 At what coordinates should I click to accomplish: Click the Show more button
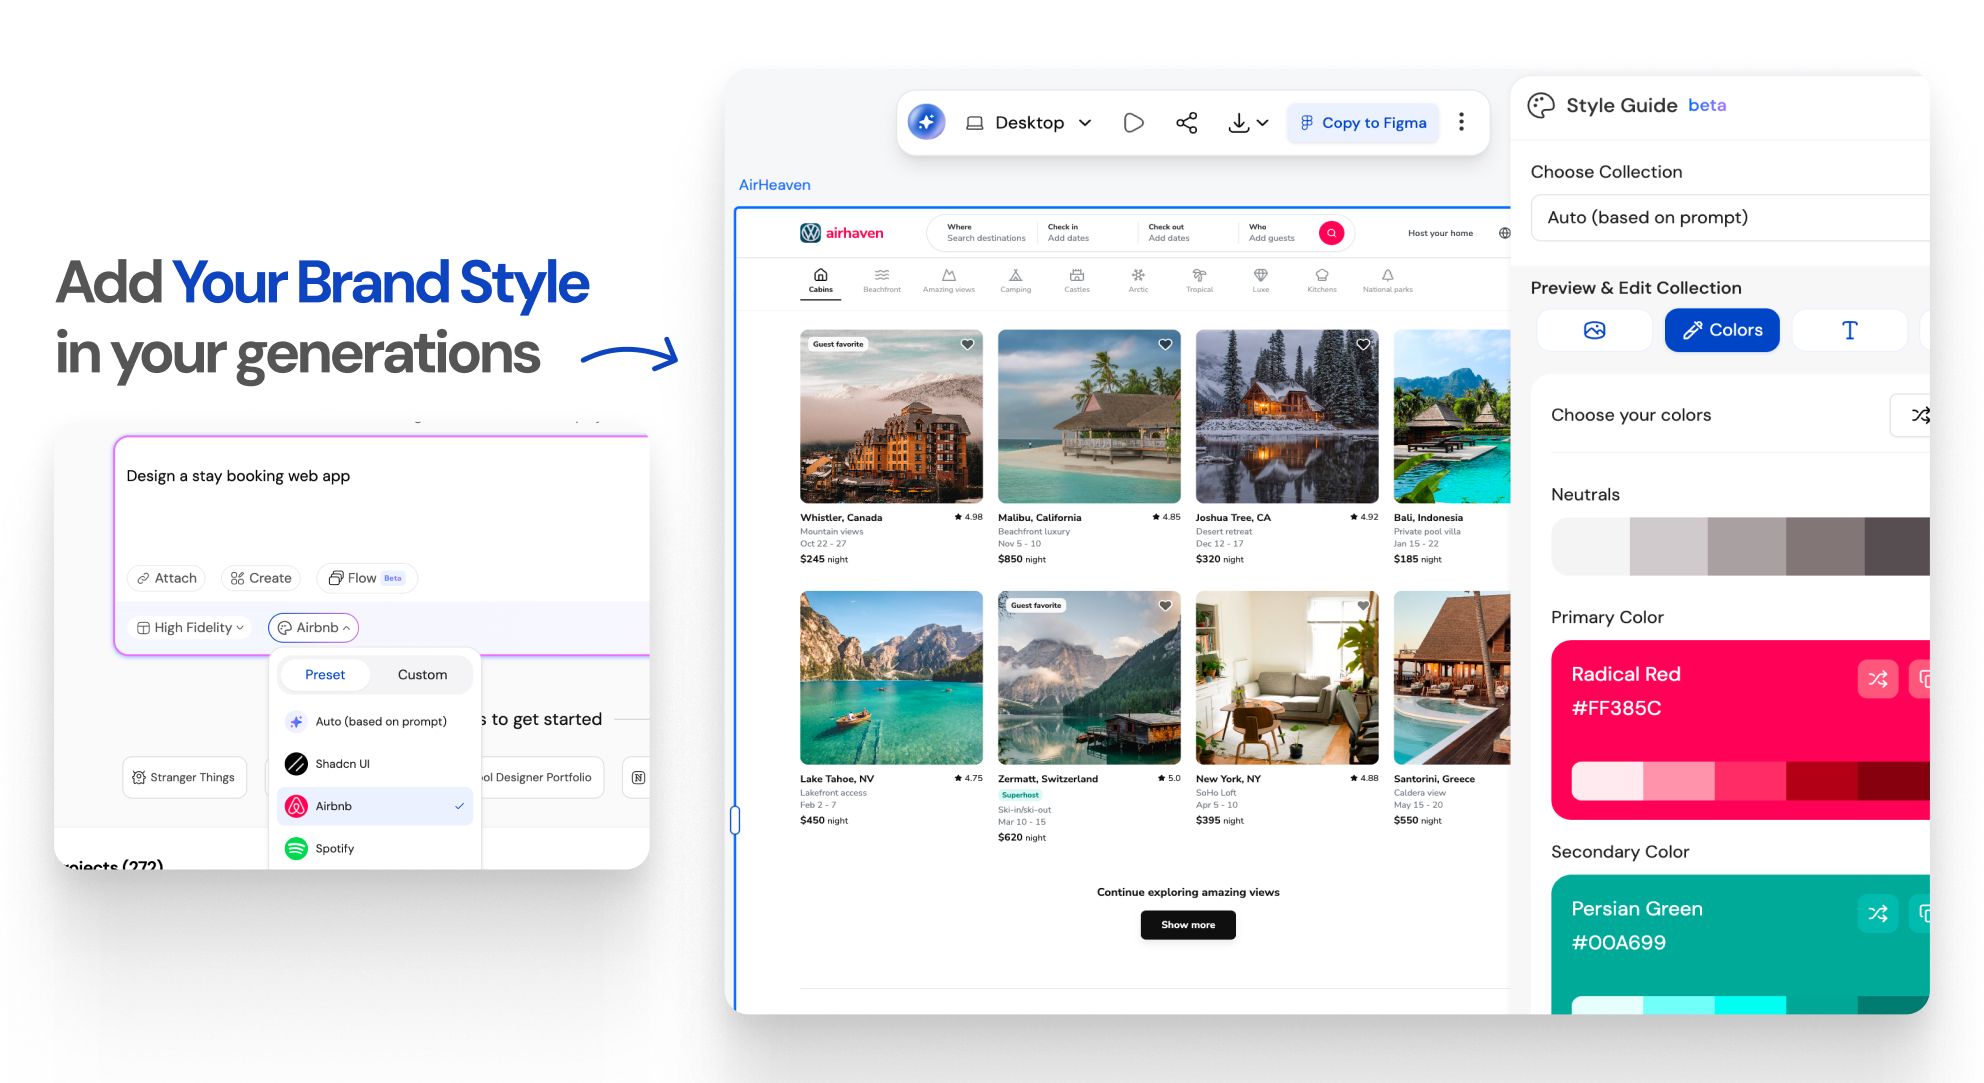click(1188, 925)
